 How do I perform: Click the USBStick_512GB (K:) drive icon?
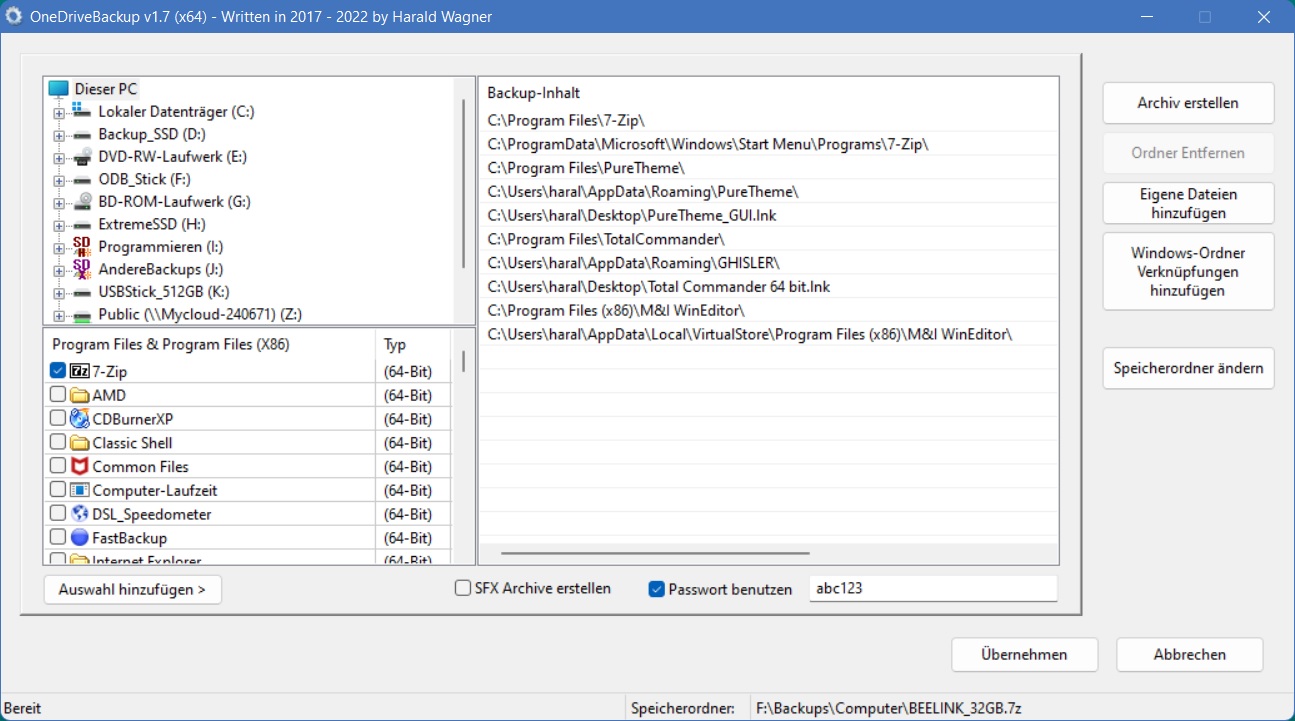[83, 291]
